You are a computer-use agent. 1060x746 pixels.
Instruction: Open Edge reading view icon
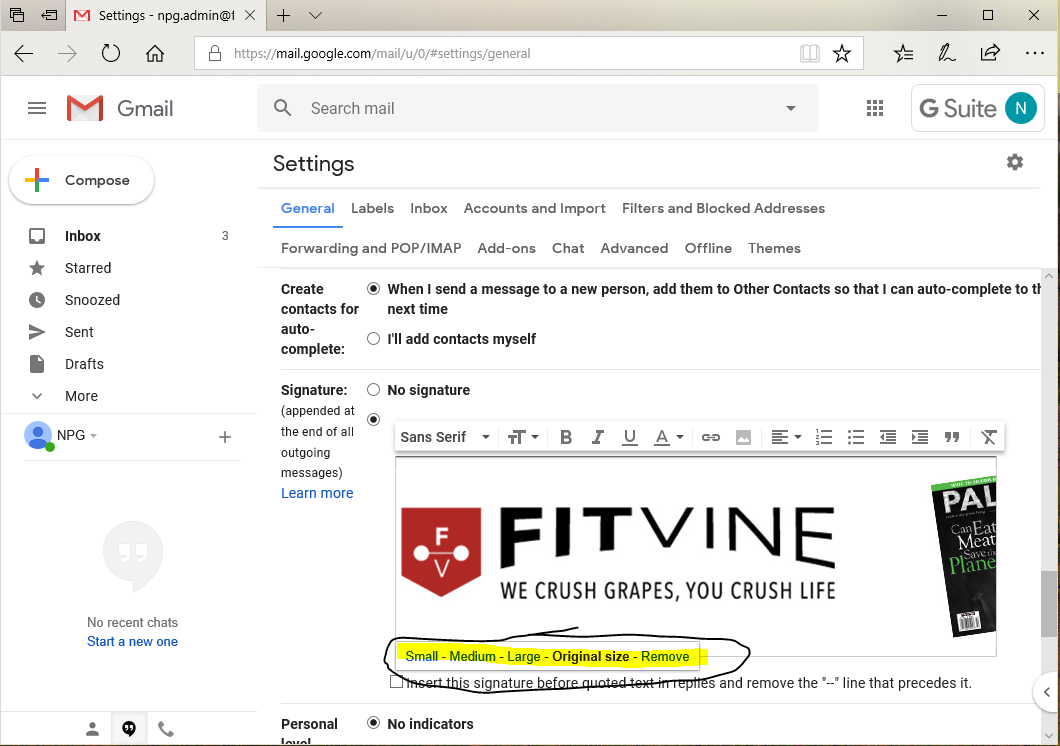pos(809,53)
